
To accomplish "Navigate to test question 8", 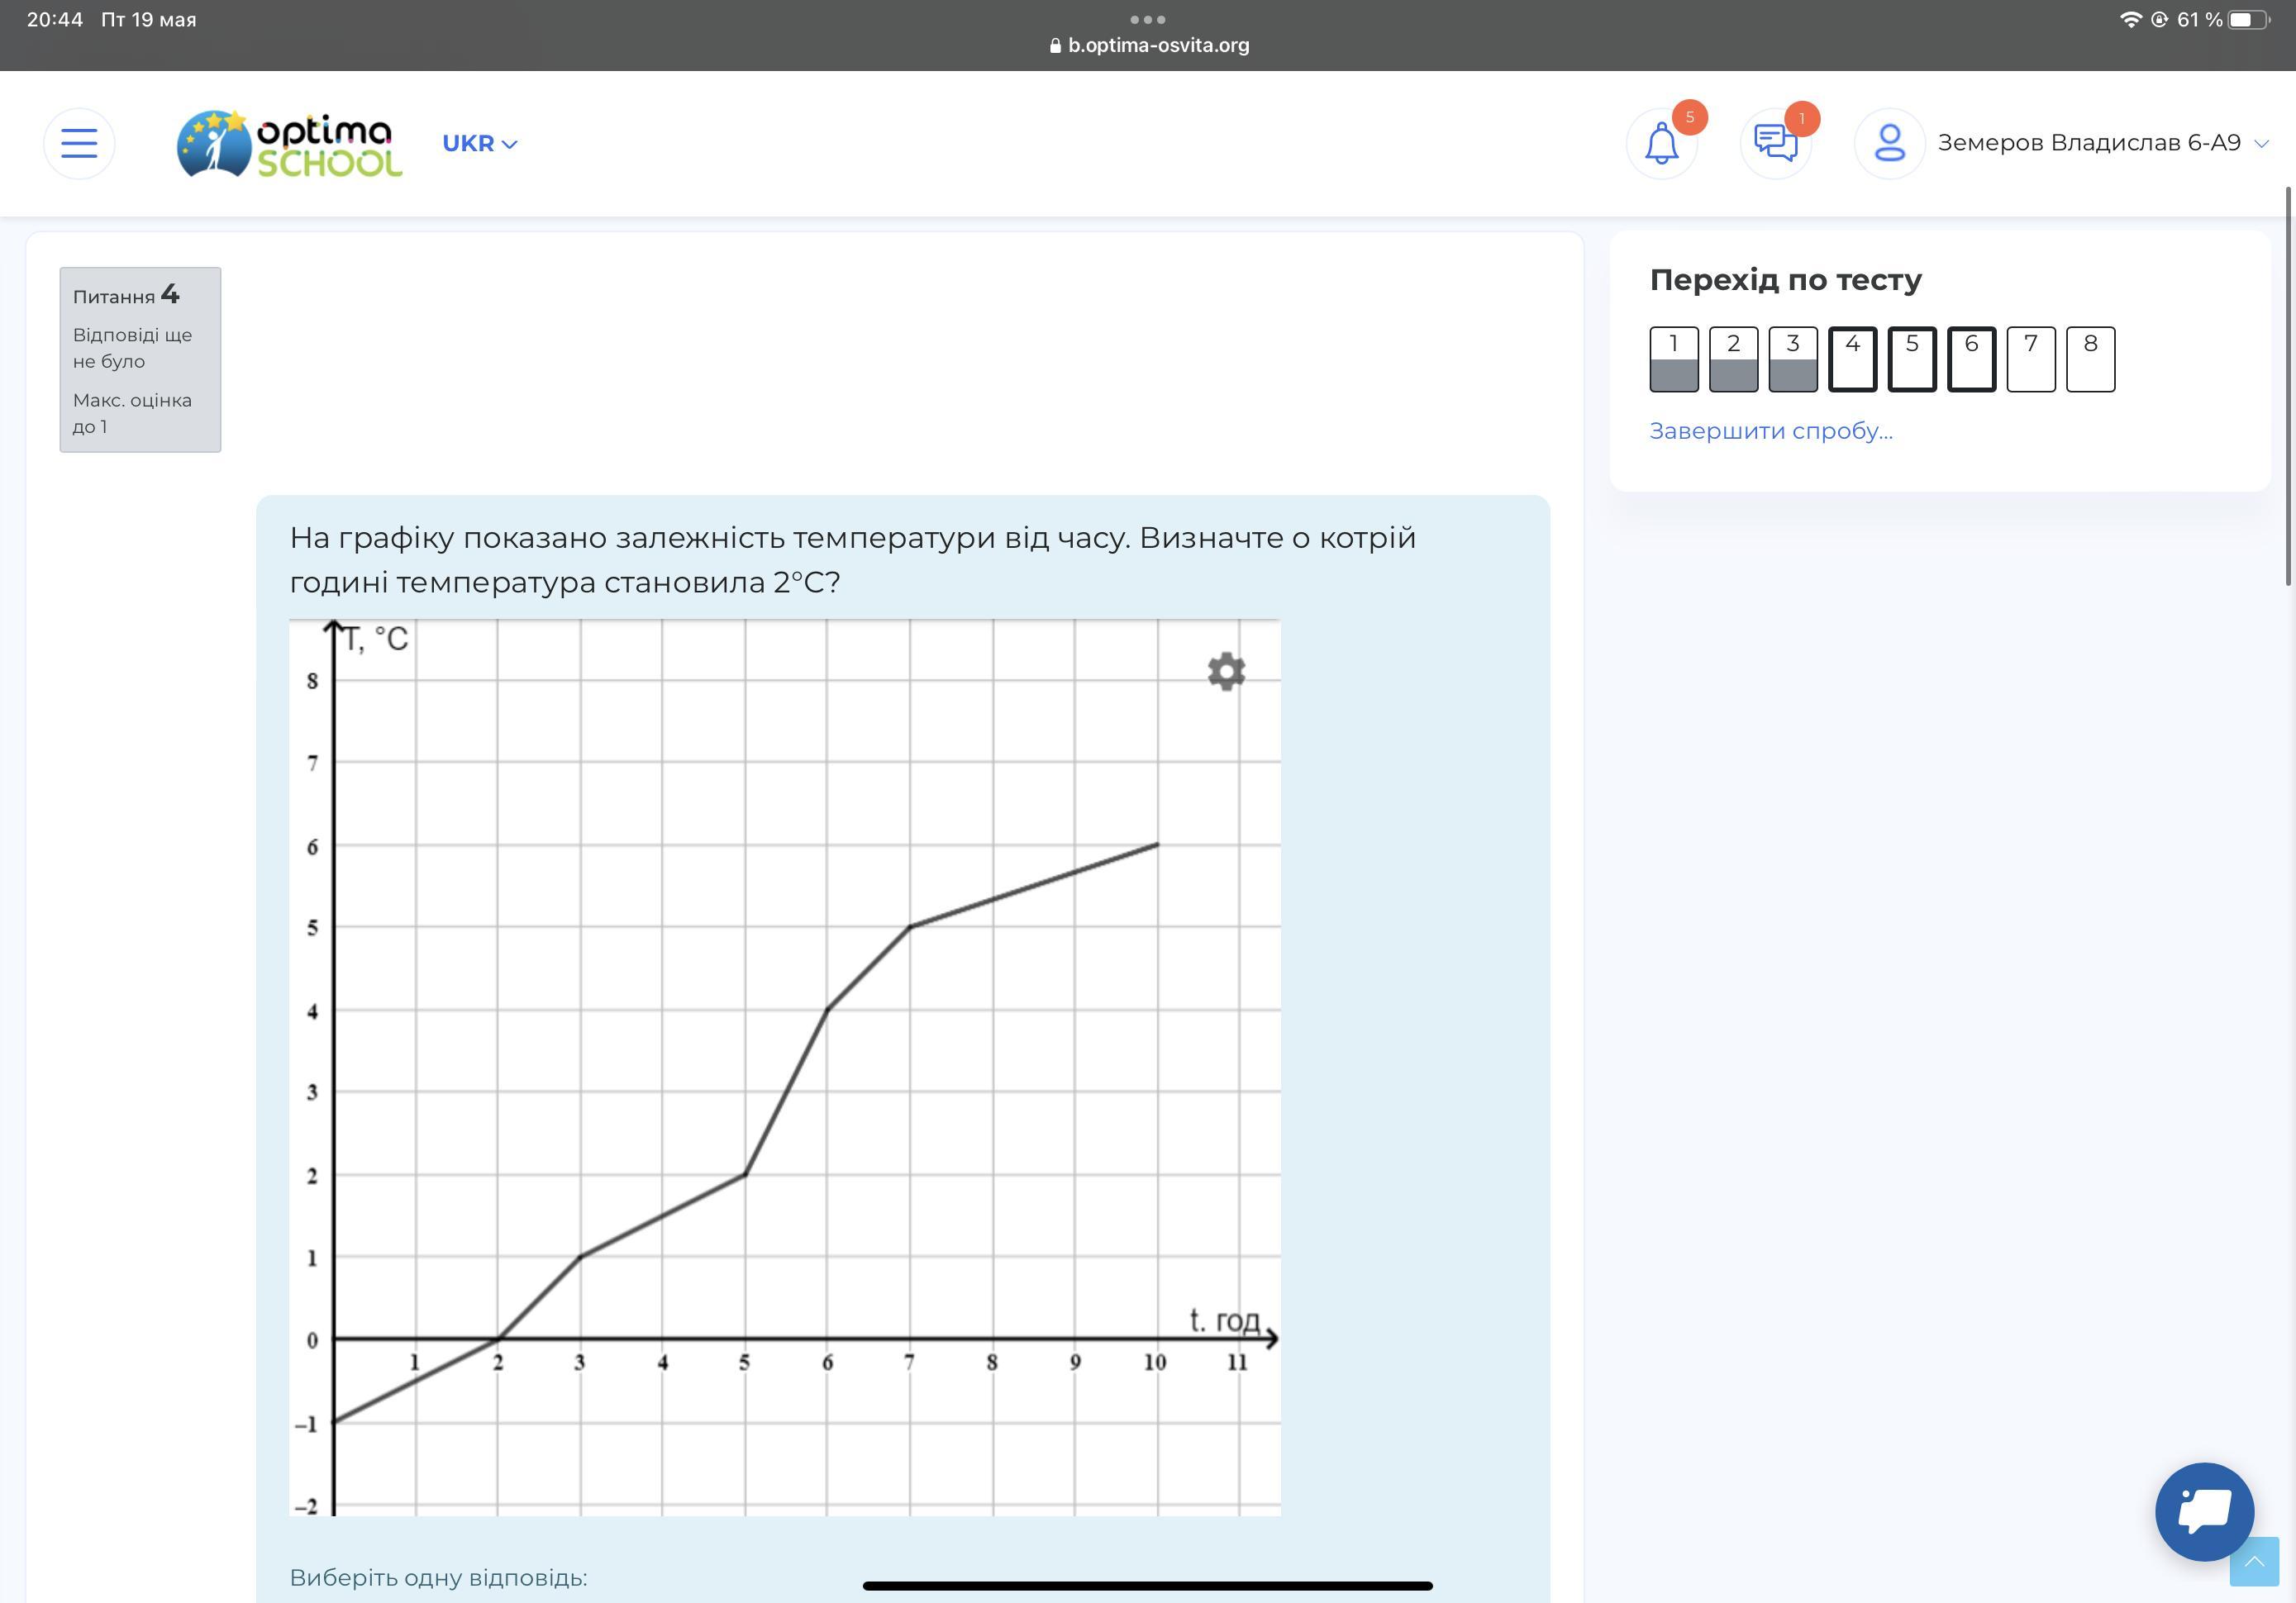I will click(2090, 359).
